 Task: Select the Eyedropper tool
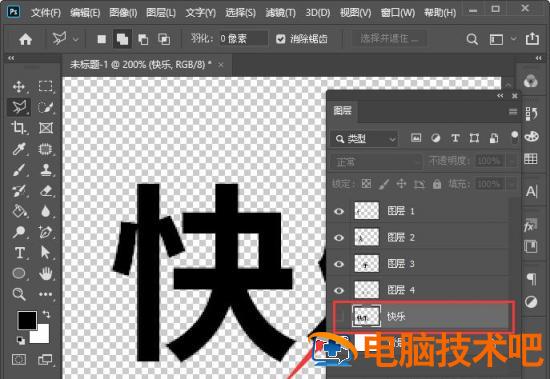[19, 149]
